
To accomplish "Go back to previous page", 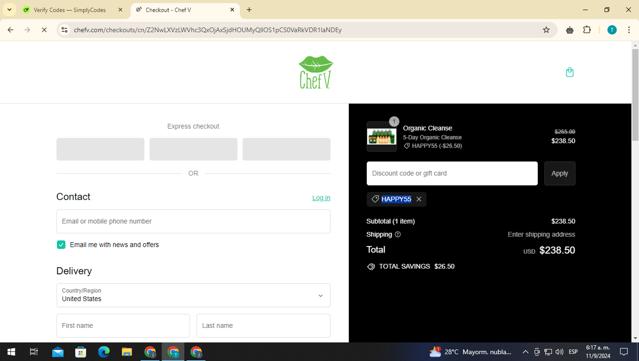I will [x=11, y=30].
